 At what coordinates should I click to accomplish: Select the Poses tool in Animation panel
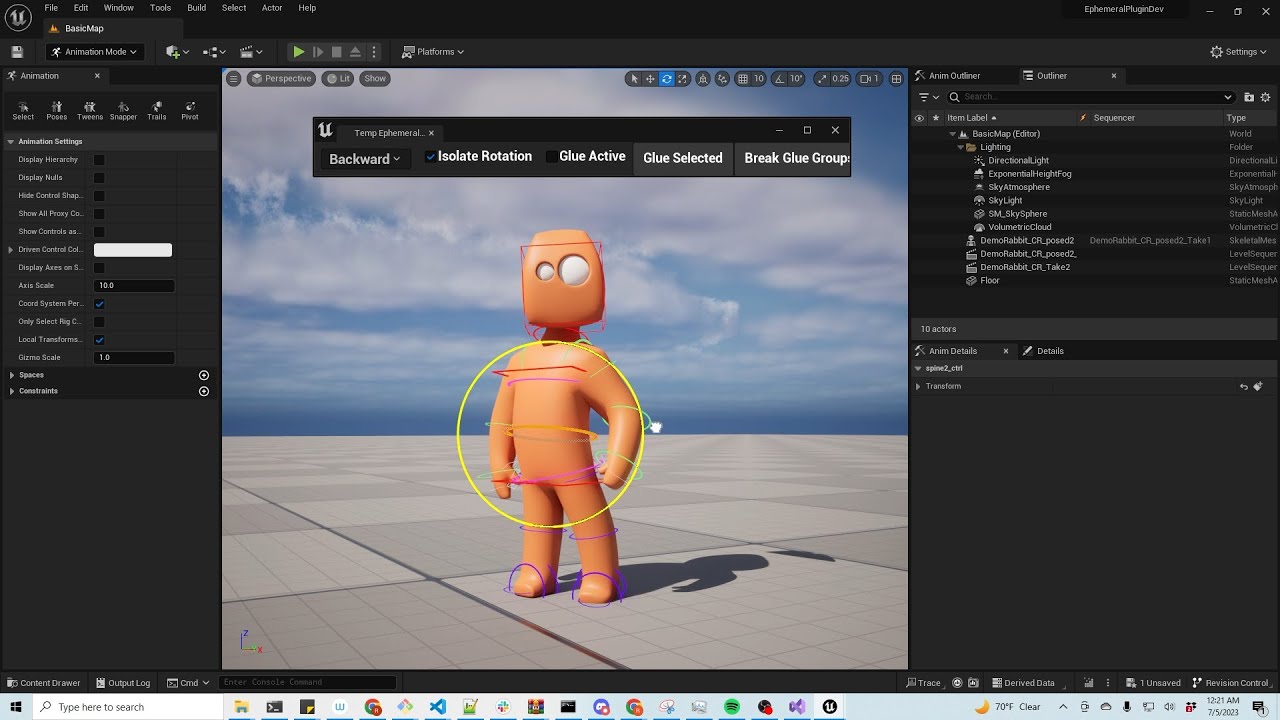click(57, 110)
